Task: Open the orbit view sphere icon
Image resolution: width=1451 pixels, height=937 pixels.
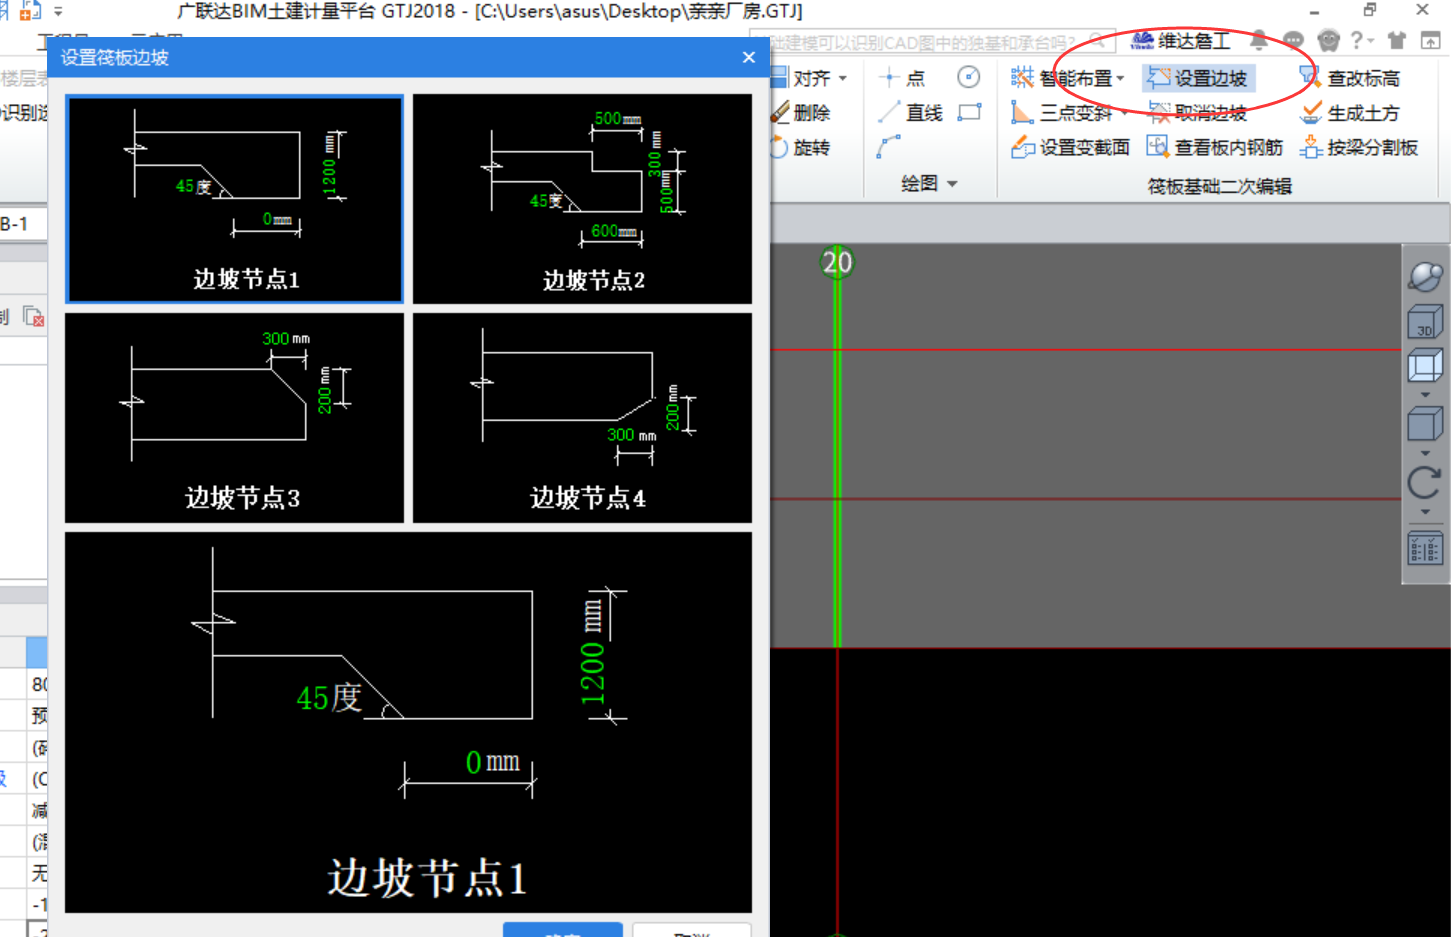Action: pos(1425,277)
